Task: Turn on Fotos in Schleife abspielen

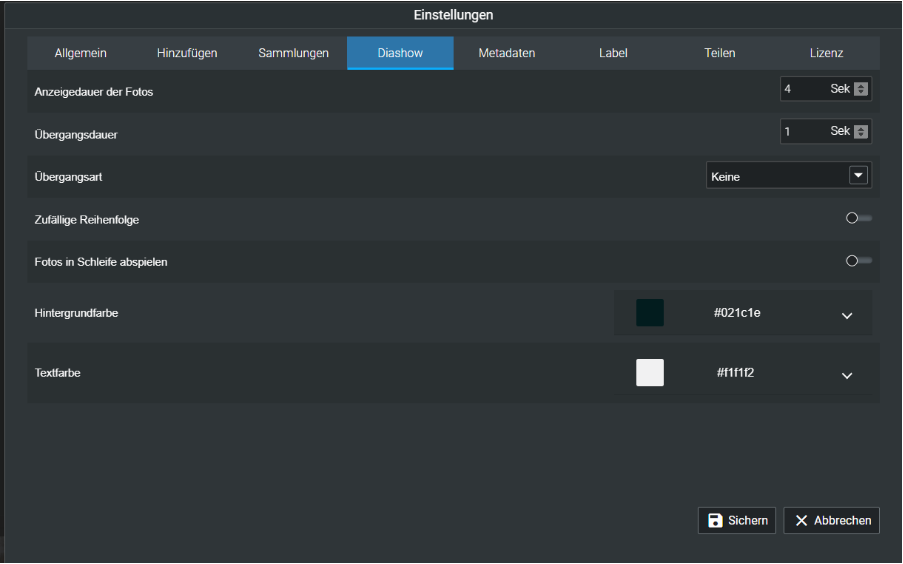Action: (857, 261)
